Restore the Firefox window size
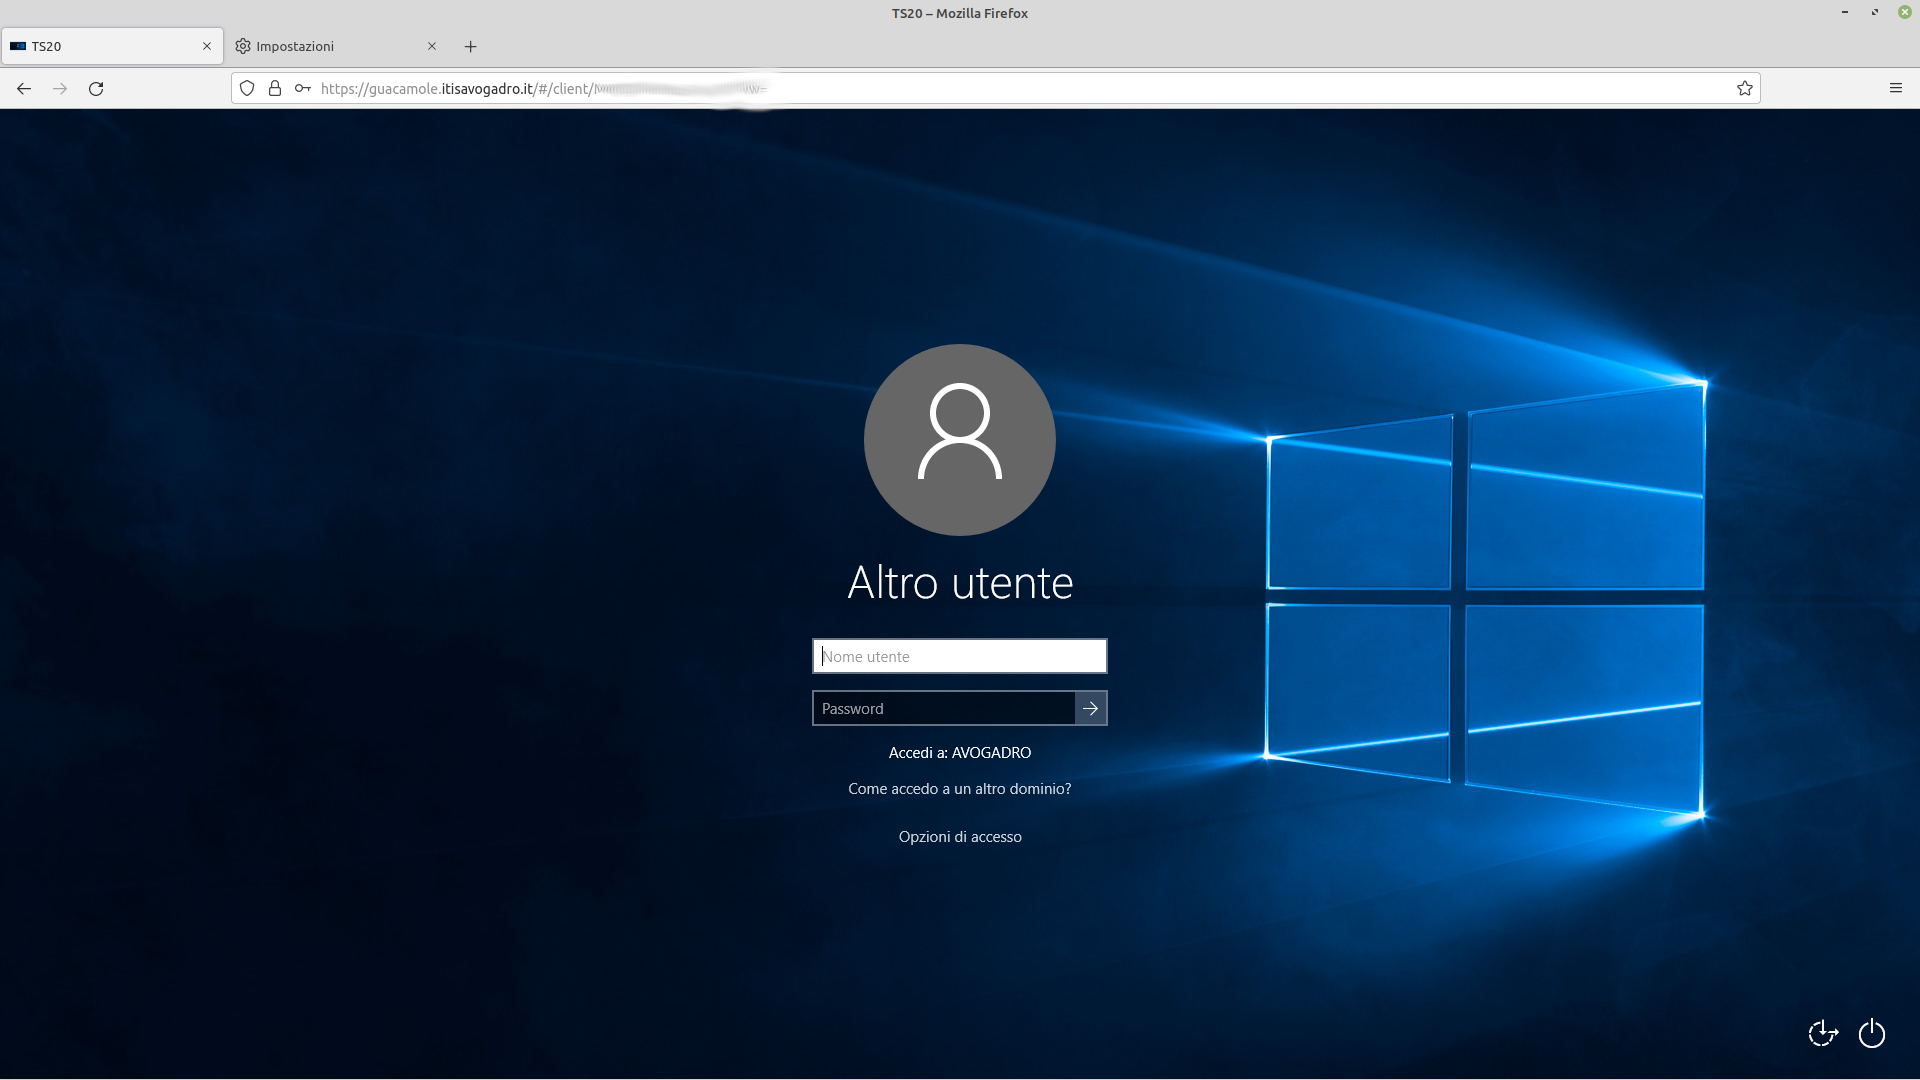Screen dimensions: 1920x1080 coord(1875,12)
